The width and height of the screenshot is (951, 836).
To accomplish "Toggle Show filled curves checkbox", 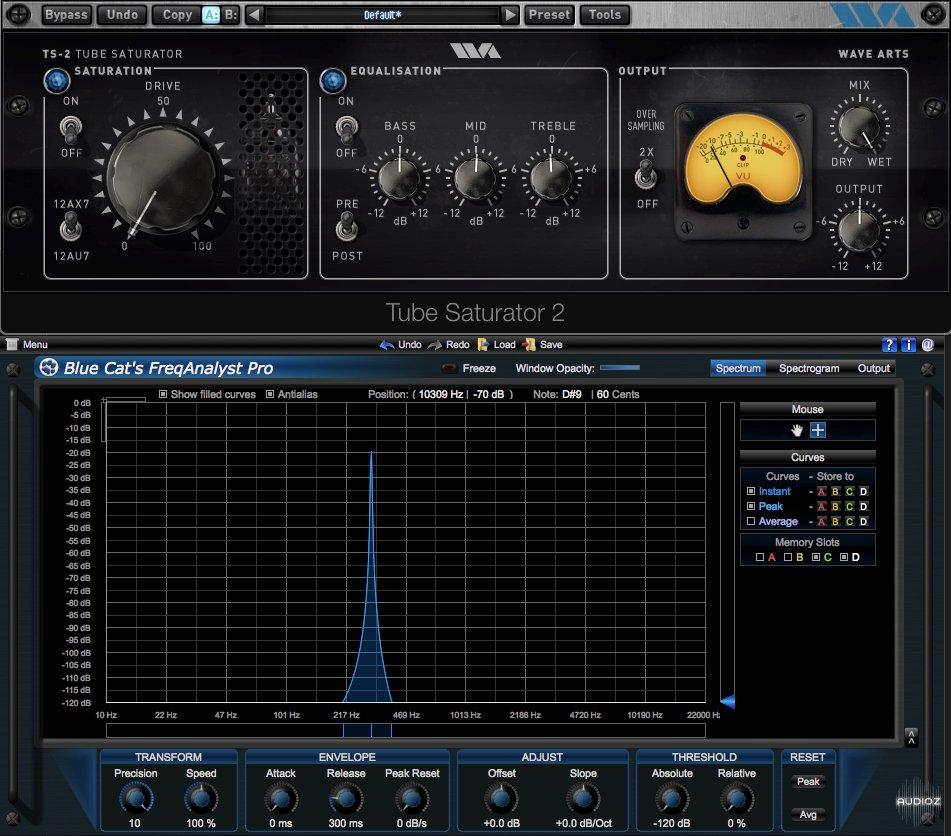I will click(163, 394).
